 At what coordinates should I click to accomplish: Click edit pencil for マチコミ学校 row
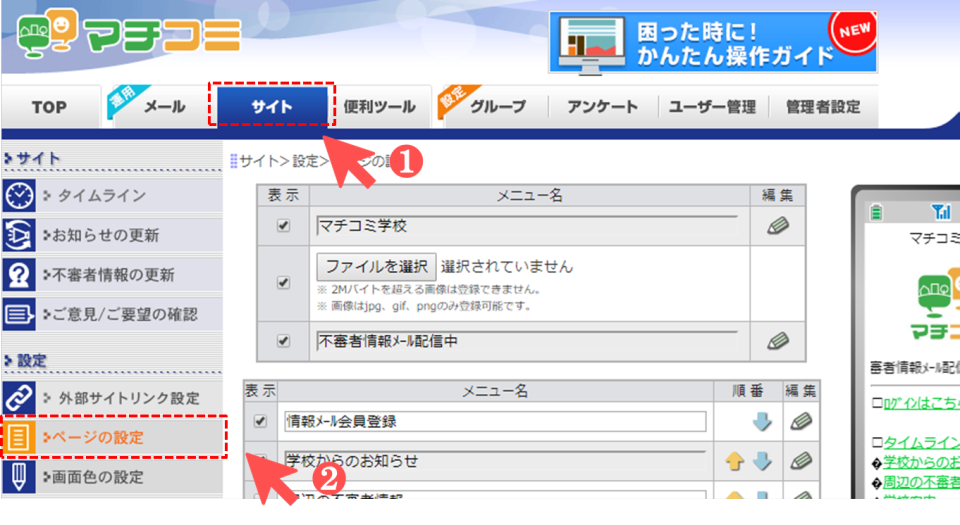tap(777, 226)
